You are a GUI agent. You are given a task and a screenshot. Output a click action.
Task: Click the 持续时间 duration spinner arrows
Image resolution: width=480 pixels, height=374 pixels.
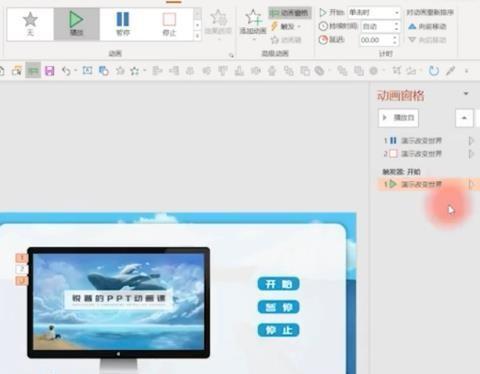[x=396, y=26]
